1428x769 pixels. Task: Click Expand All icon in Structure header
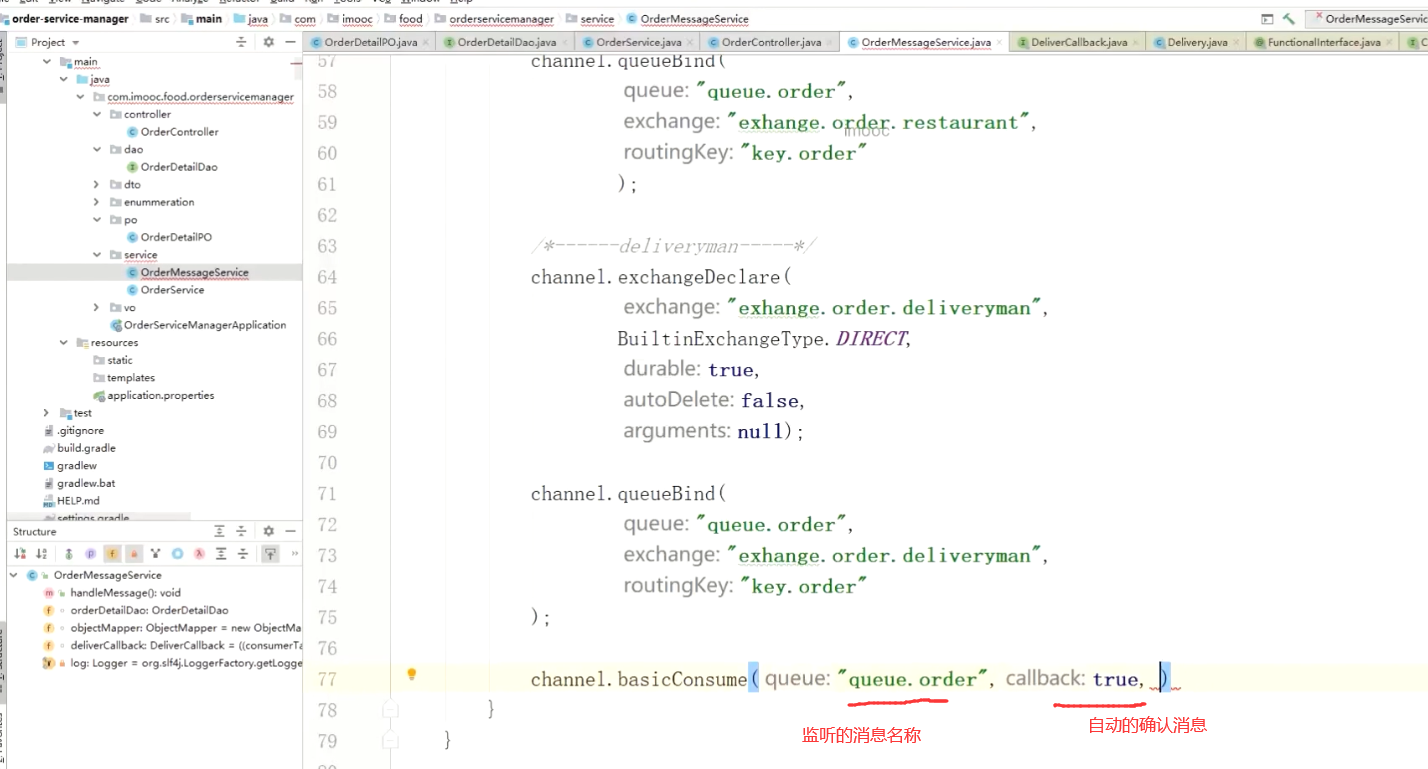[x=220, y=531]
